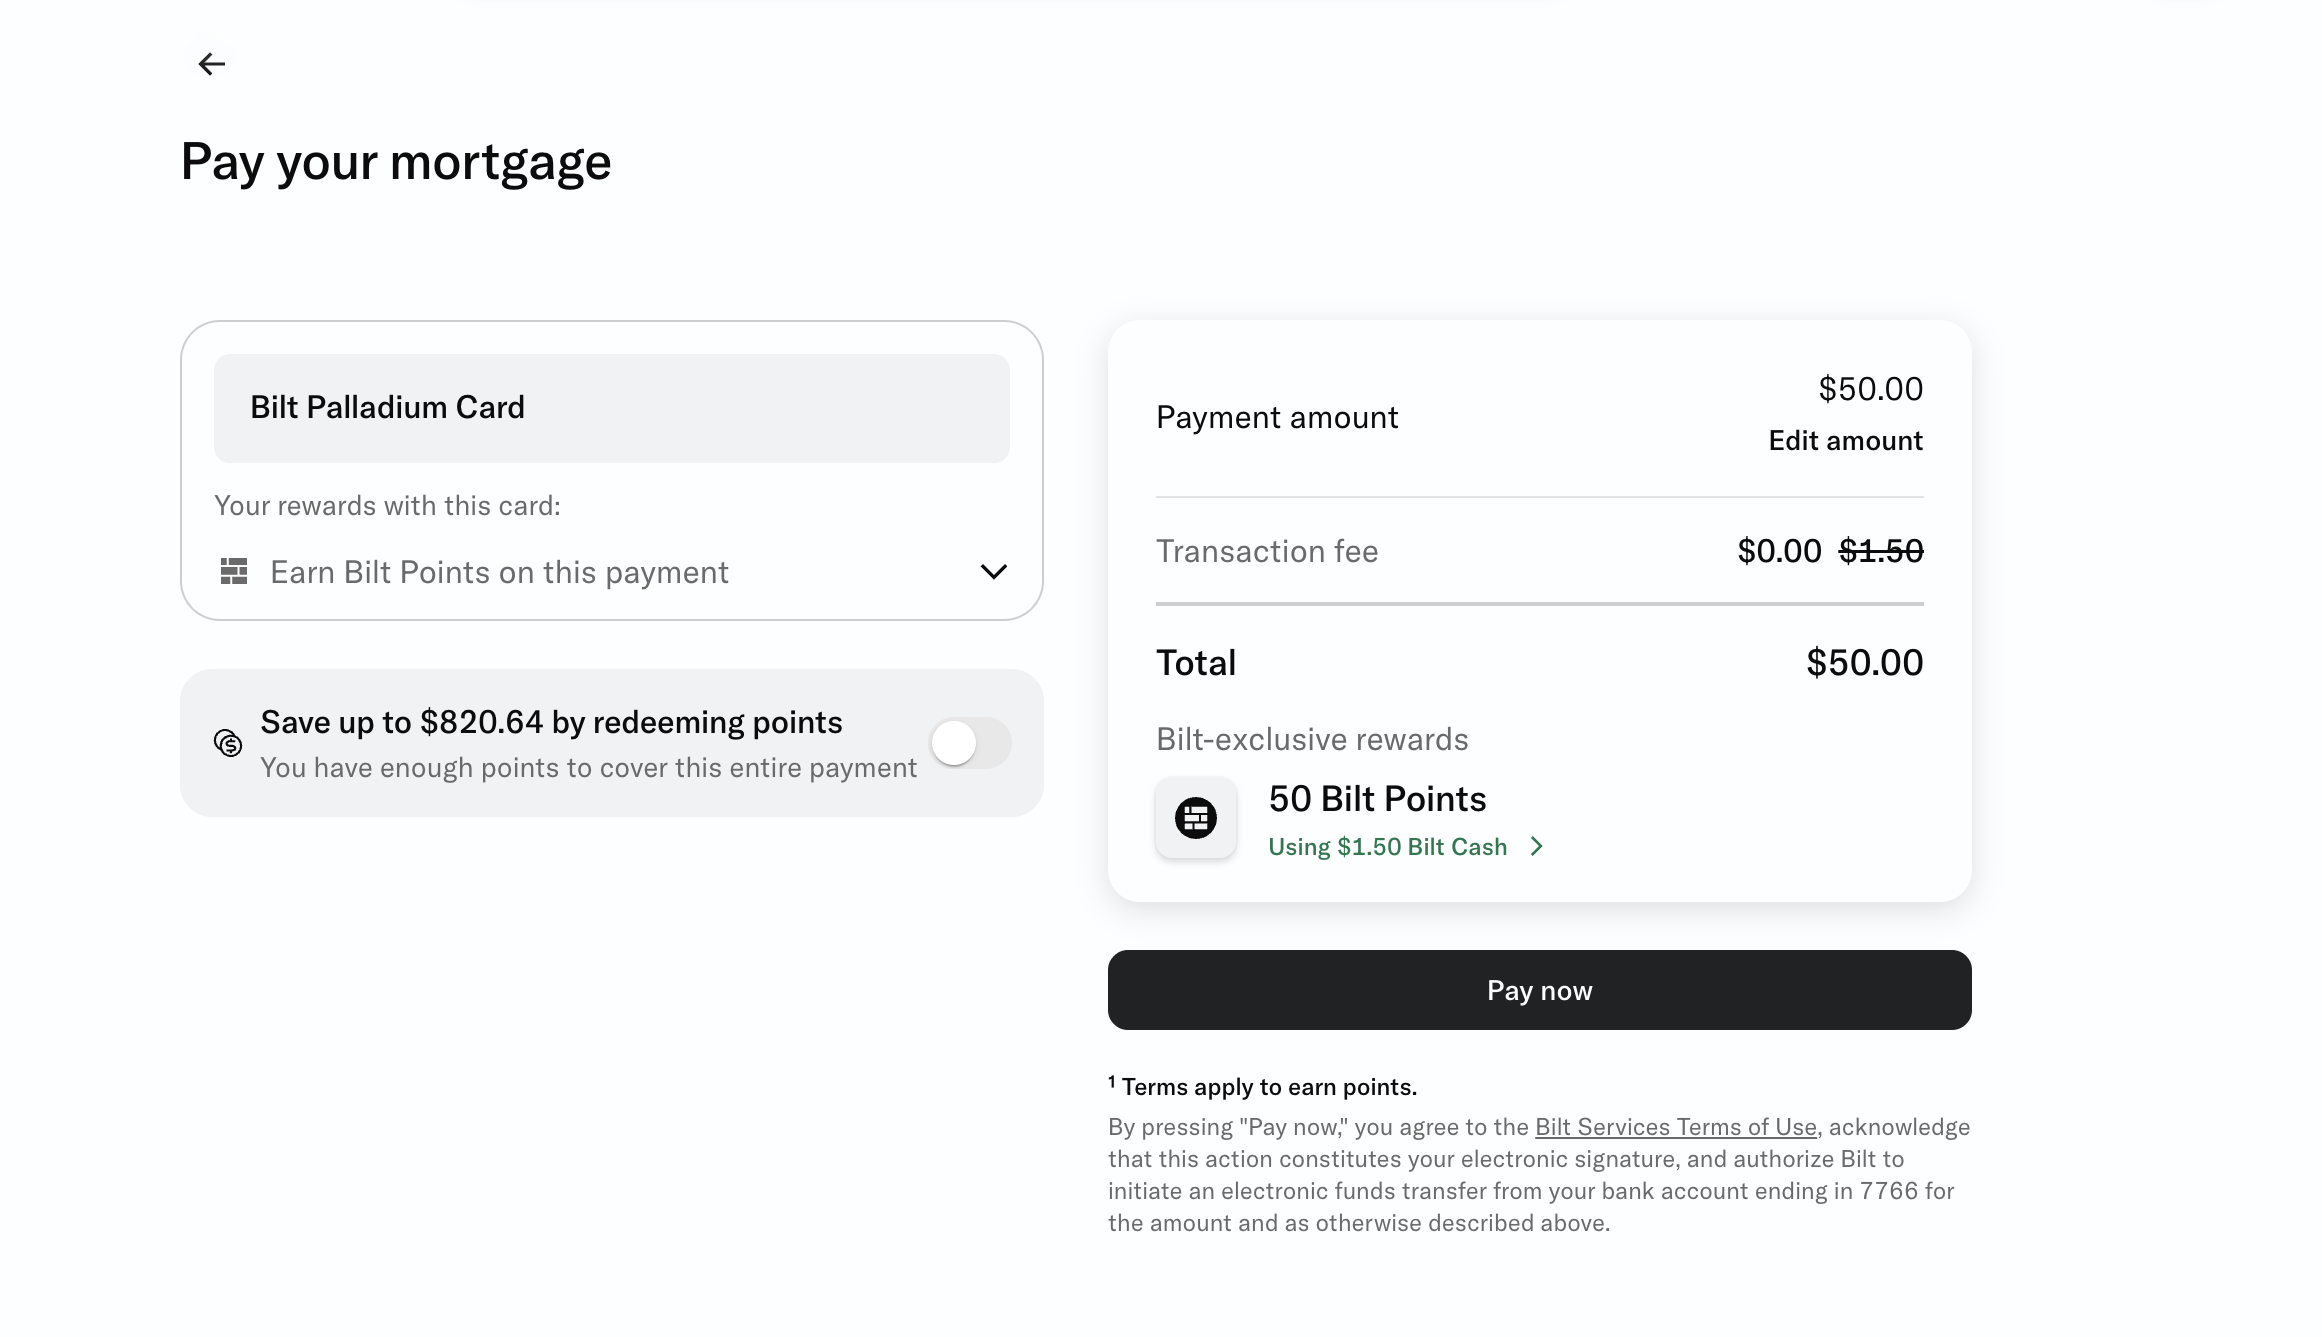Click the "Save up to $820.64" heading
Viewport: 2322px width, 1337px height.
pyautogui.click(x=551, y=722)
